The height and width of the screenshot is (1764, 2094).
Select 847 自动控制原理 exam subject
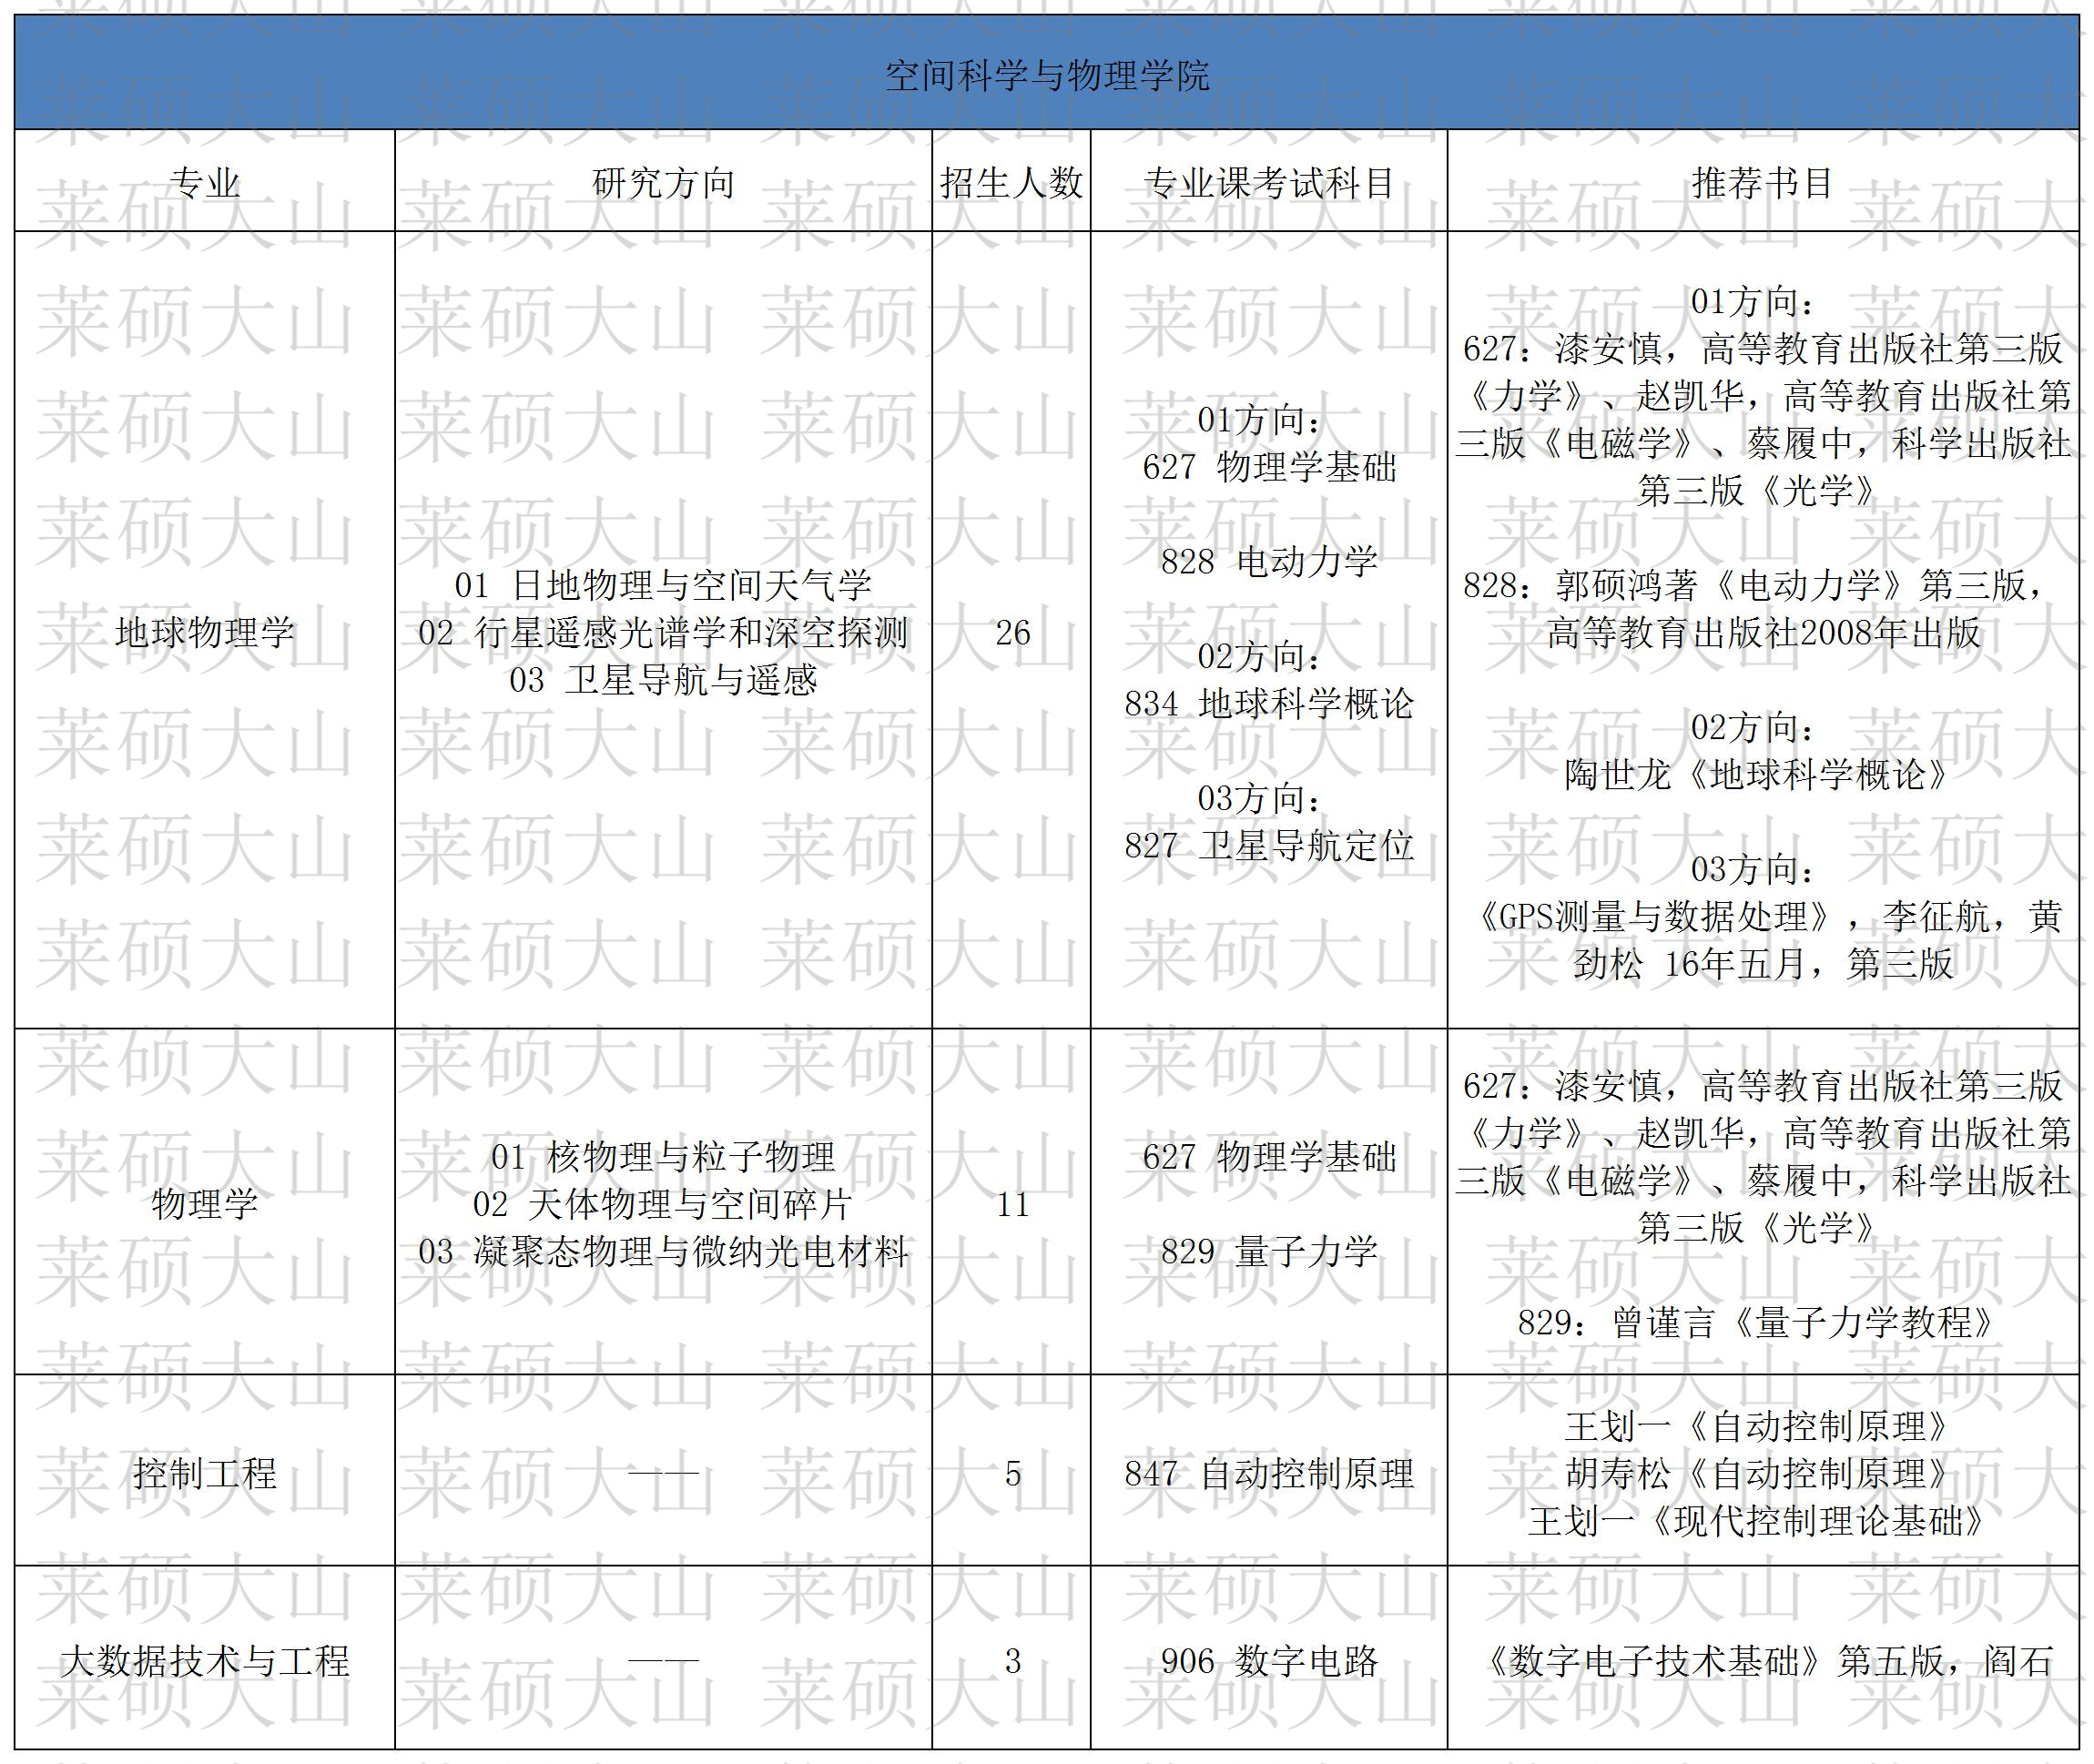point(1268,1473)
